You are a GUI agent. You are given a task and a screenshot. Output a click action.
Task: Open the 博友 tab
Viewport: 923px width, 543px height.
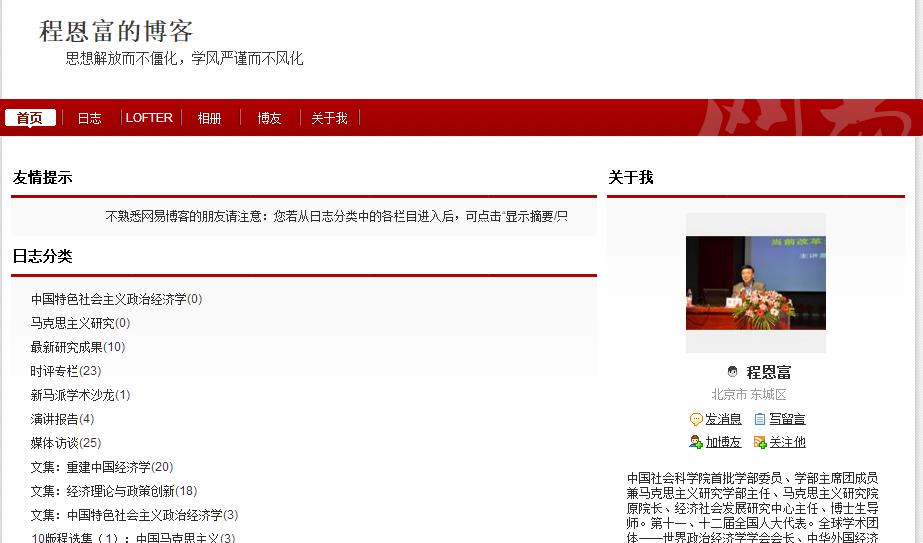(269, 118)
